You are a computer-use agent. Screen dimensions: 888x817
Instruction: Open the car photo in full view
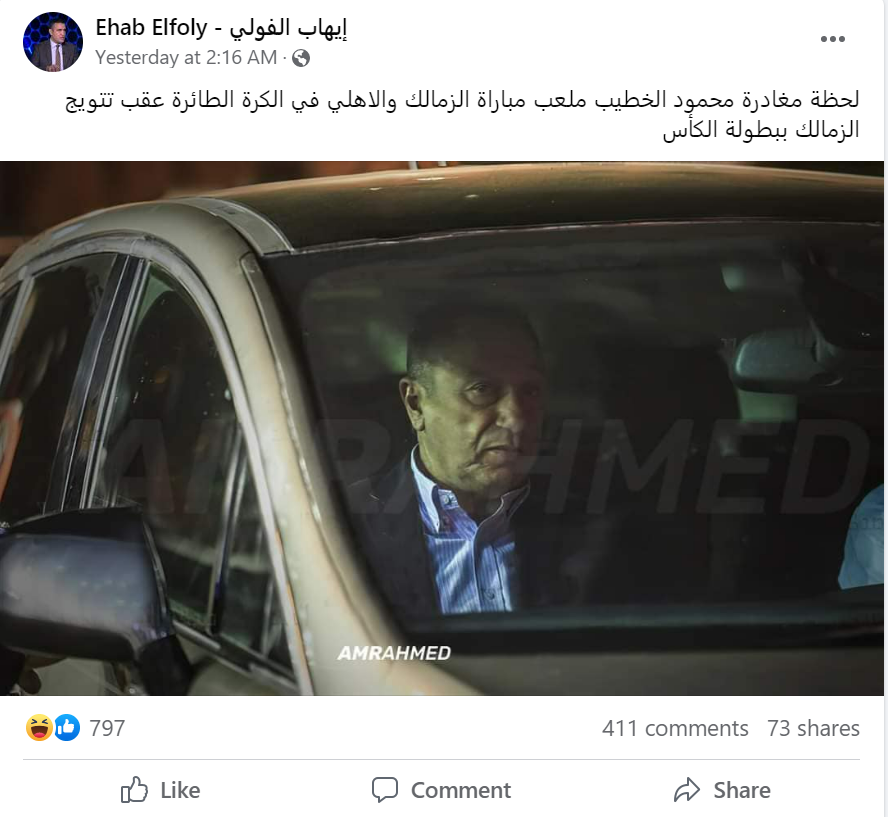click(x=442, y=429)
